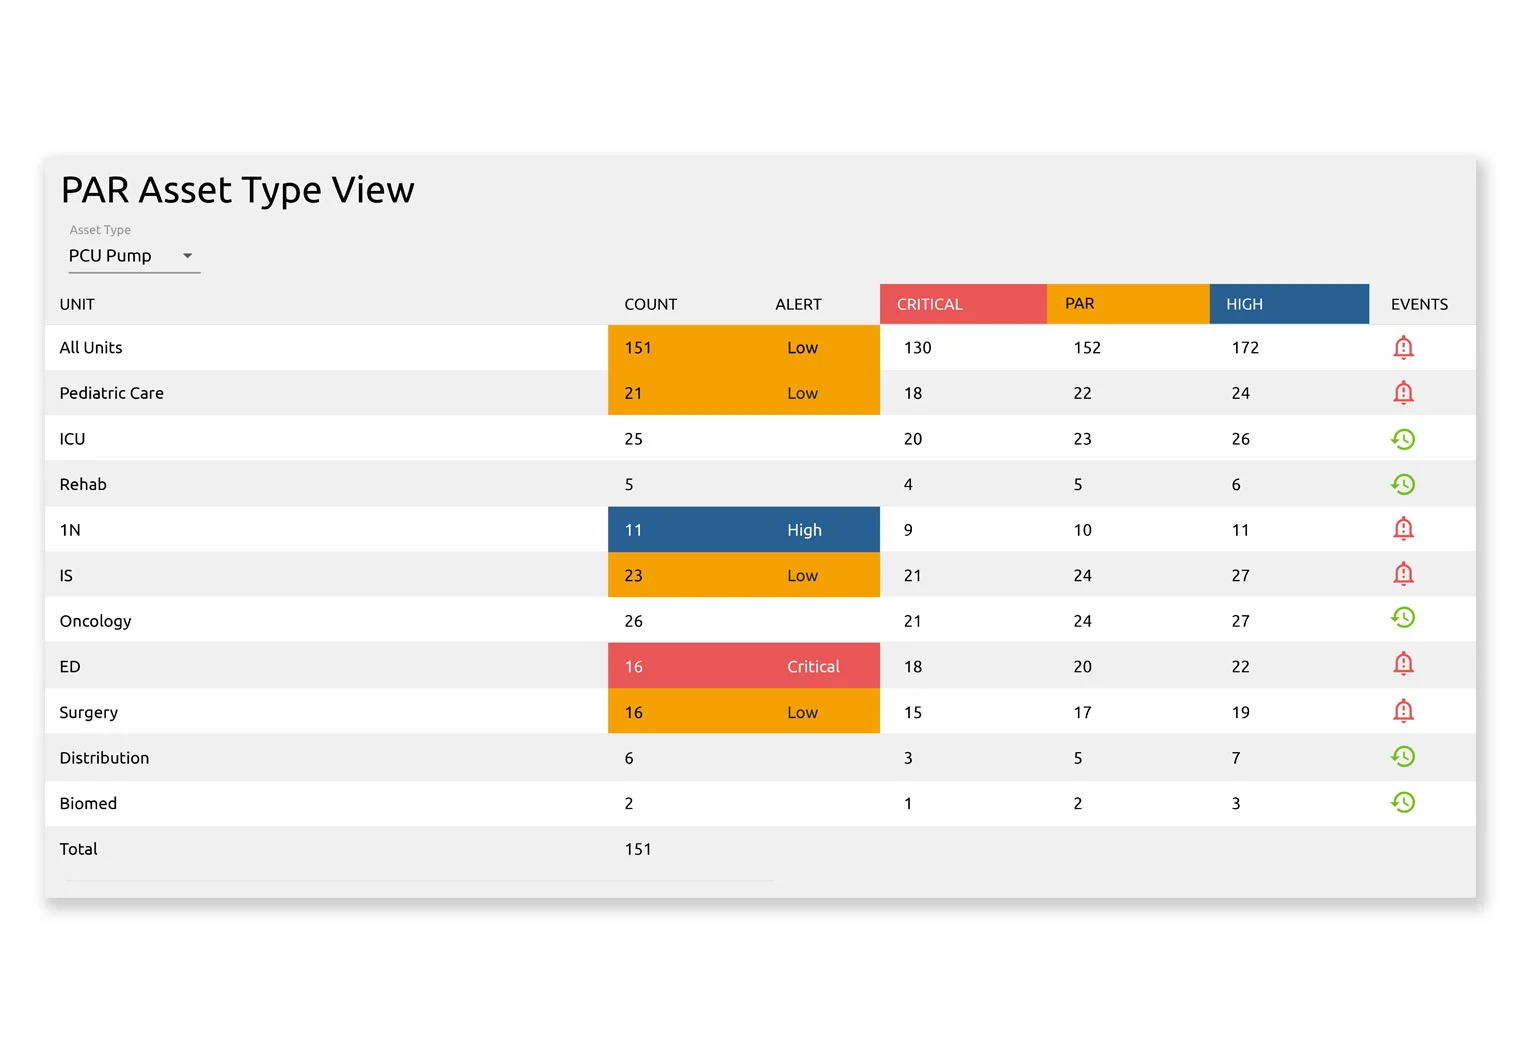
Task: Click the Critical alert cell for ED
Action: coord(743,665)
